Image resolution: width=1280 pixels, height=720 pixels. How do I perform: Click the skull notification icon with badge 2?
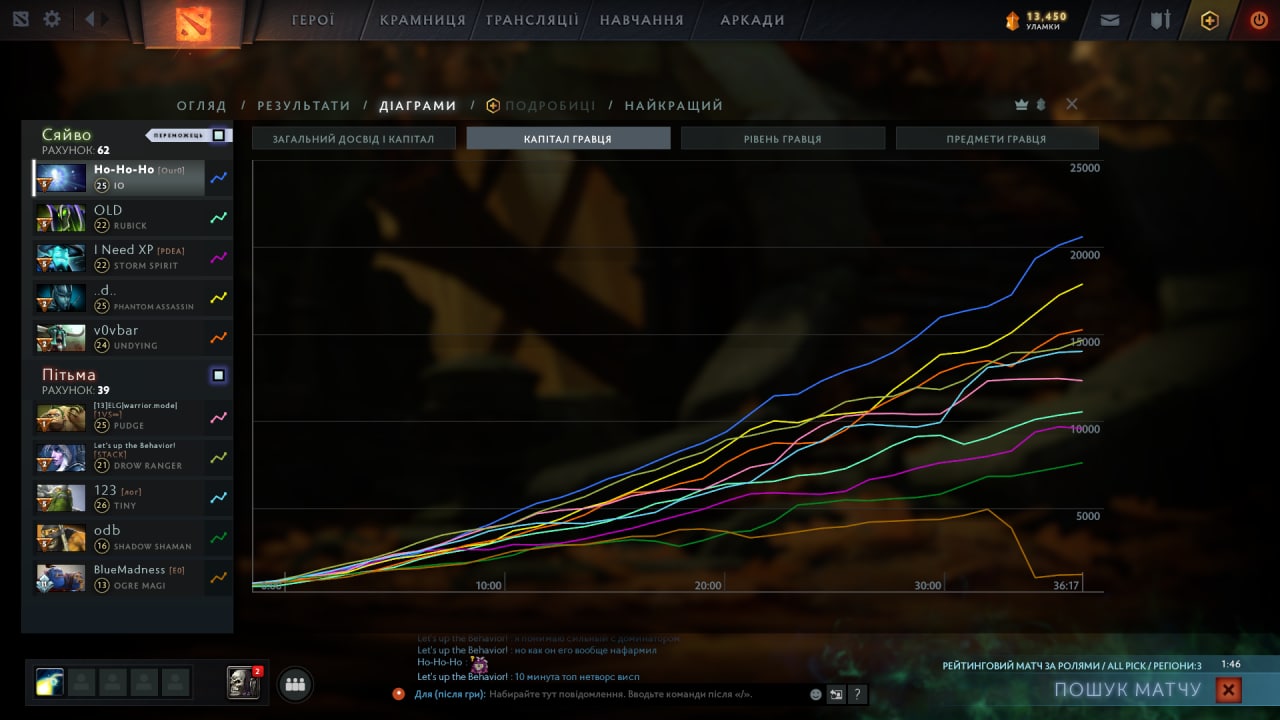coord(243,683)
